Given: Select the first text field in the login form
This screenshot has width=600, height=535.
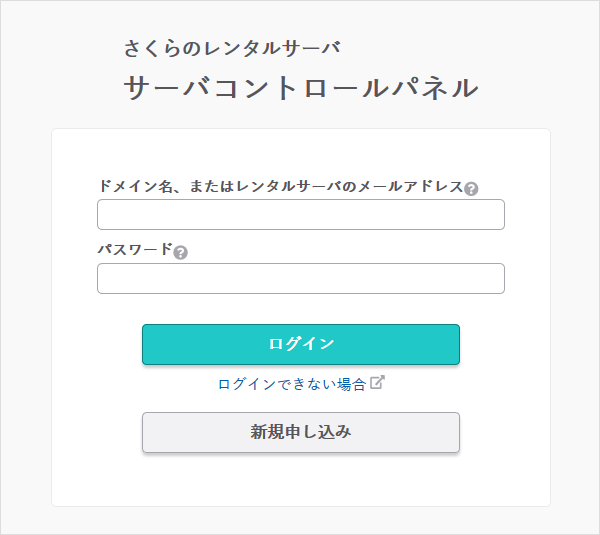Looking at the screenshot, I should pos(300,215).
